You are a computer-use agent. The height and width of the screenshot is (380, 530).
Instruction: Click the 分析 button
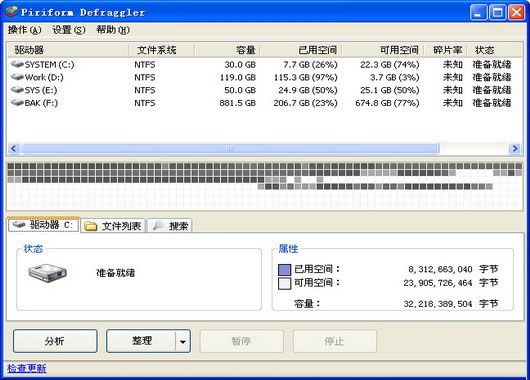pyautogui.click(x=55, y=341)
